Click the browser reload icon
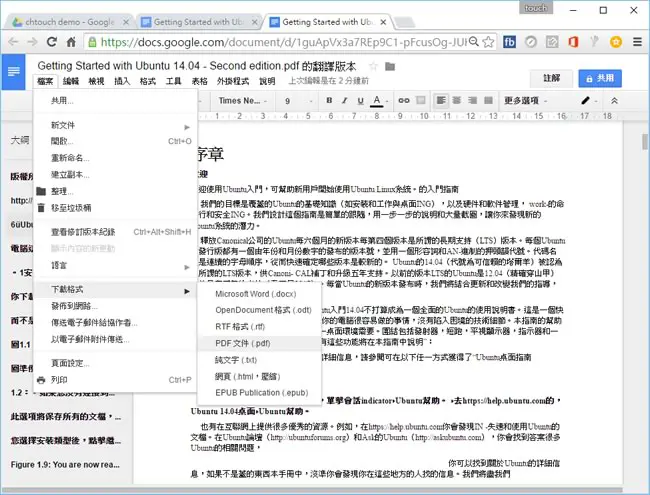The height and width of the screenshot is (495, 650). click(52, 42)
